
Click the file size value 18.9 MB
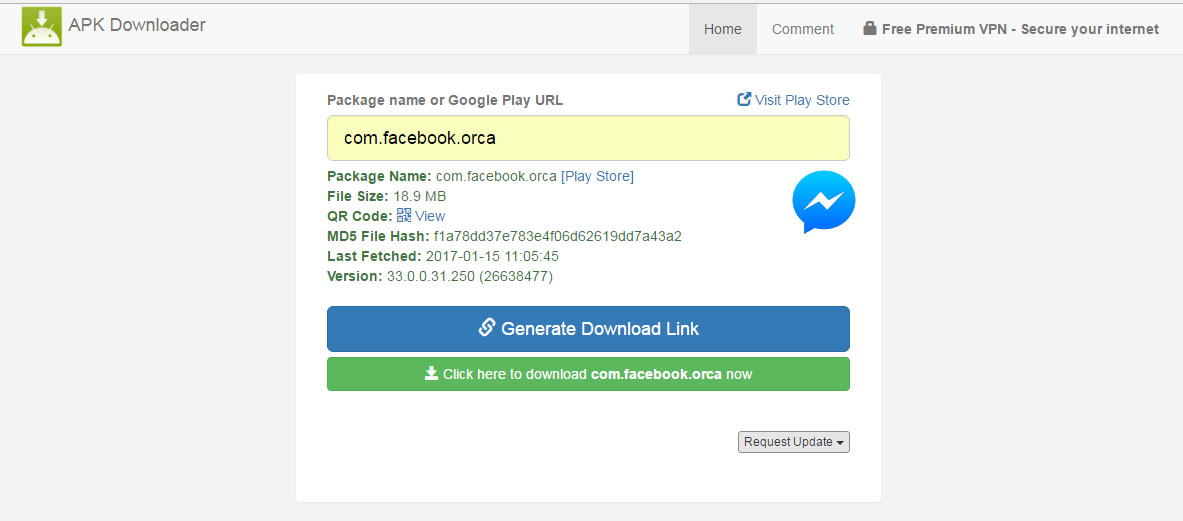click(419, 196)
